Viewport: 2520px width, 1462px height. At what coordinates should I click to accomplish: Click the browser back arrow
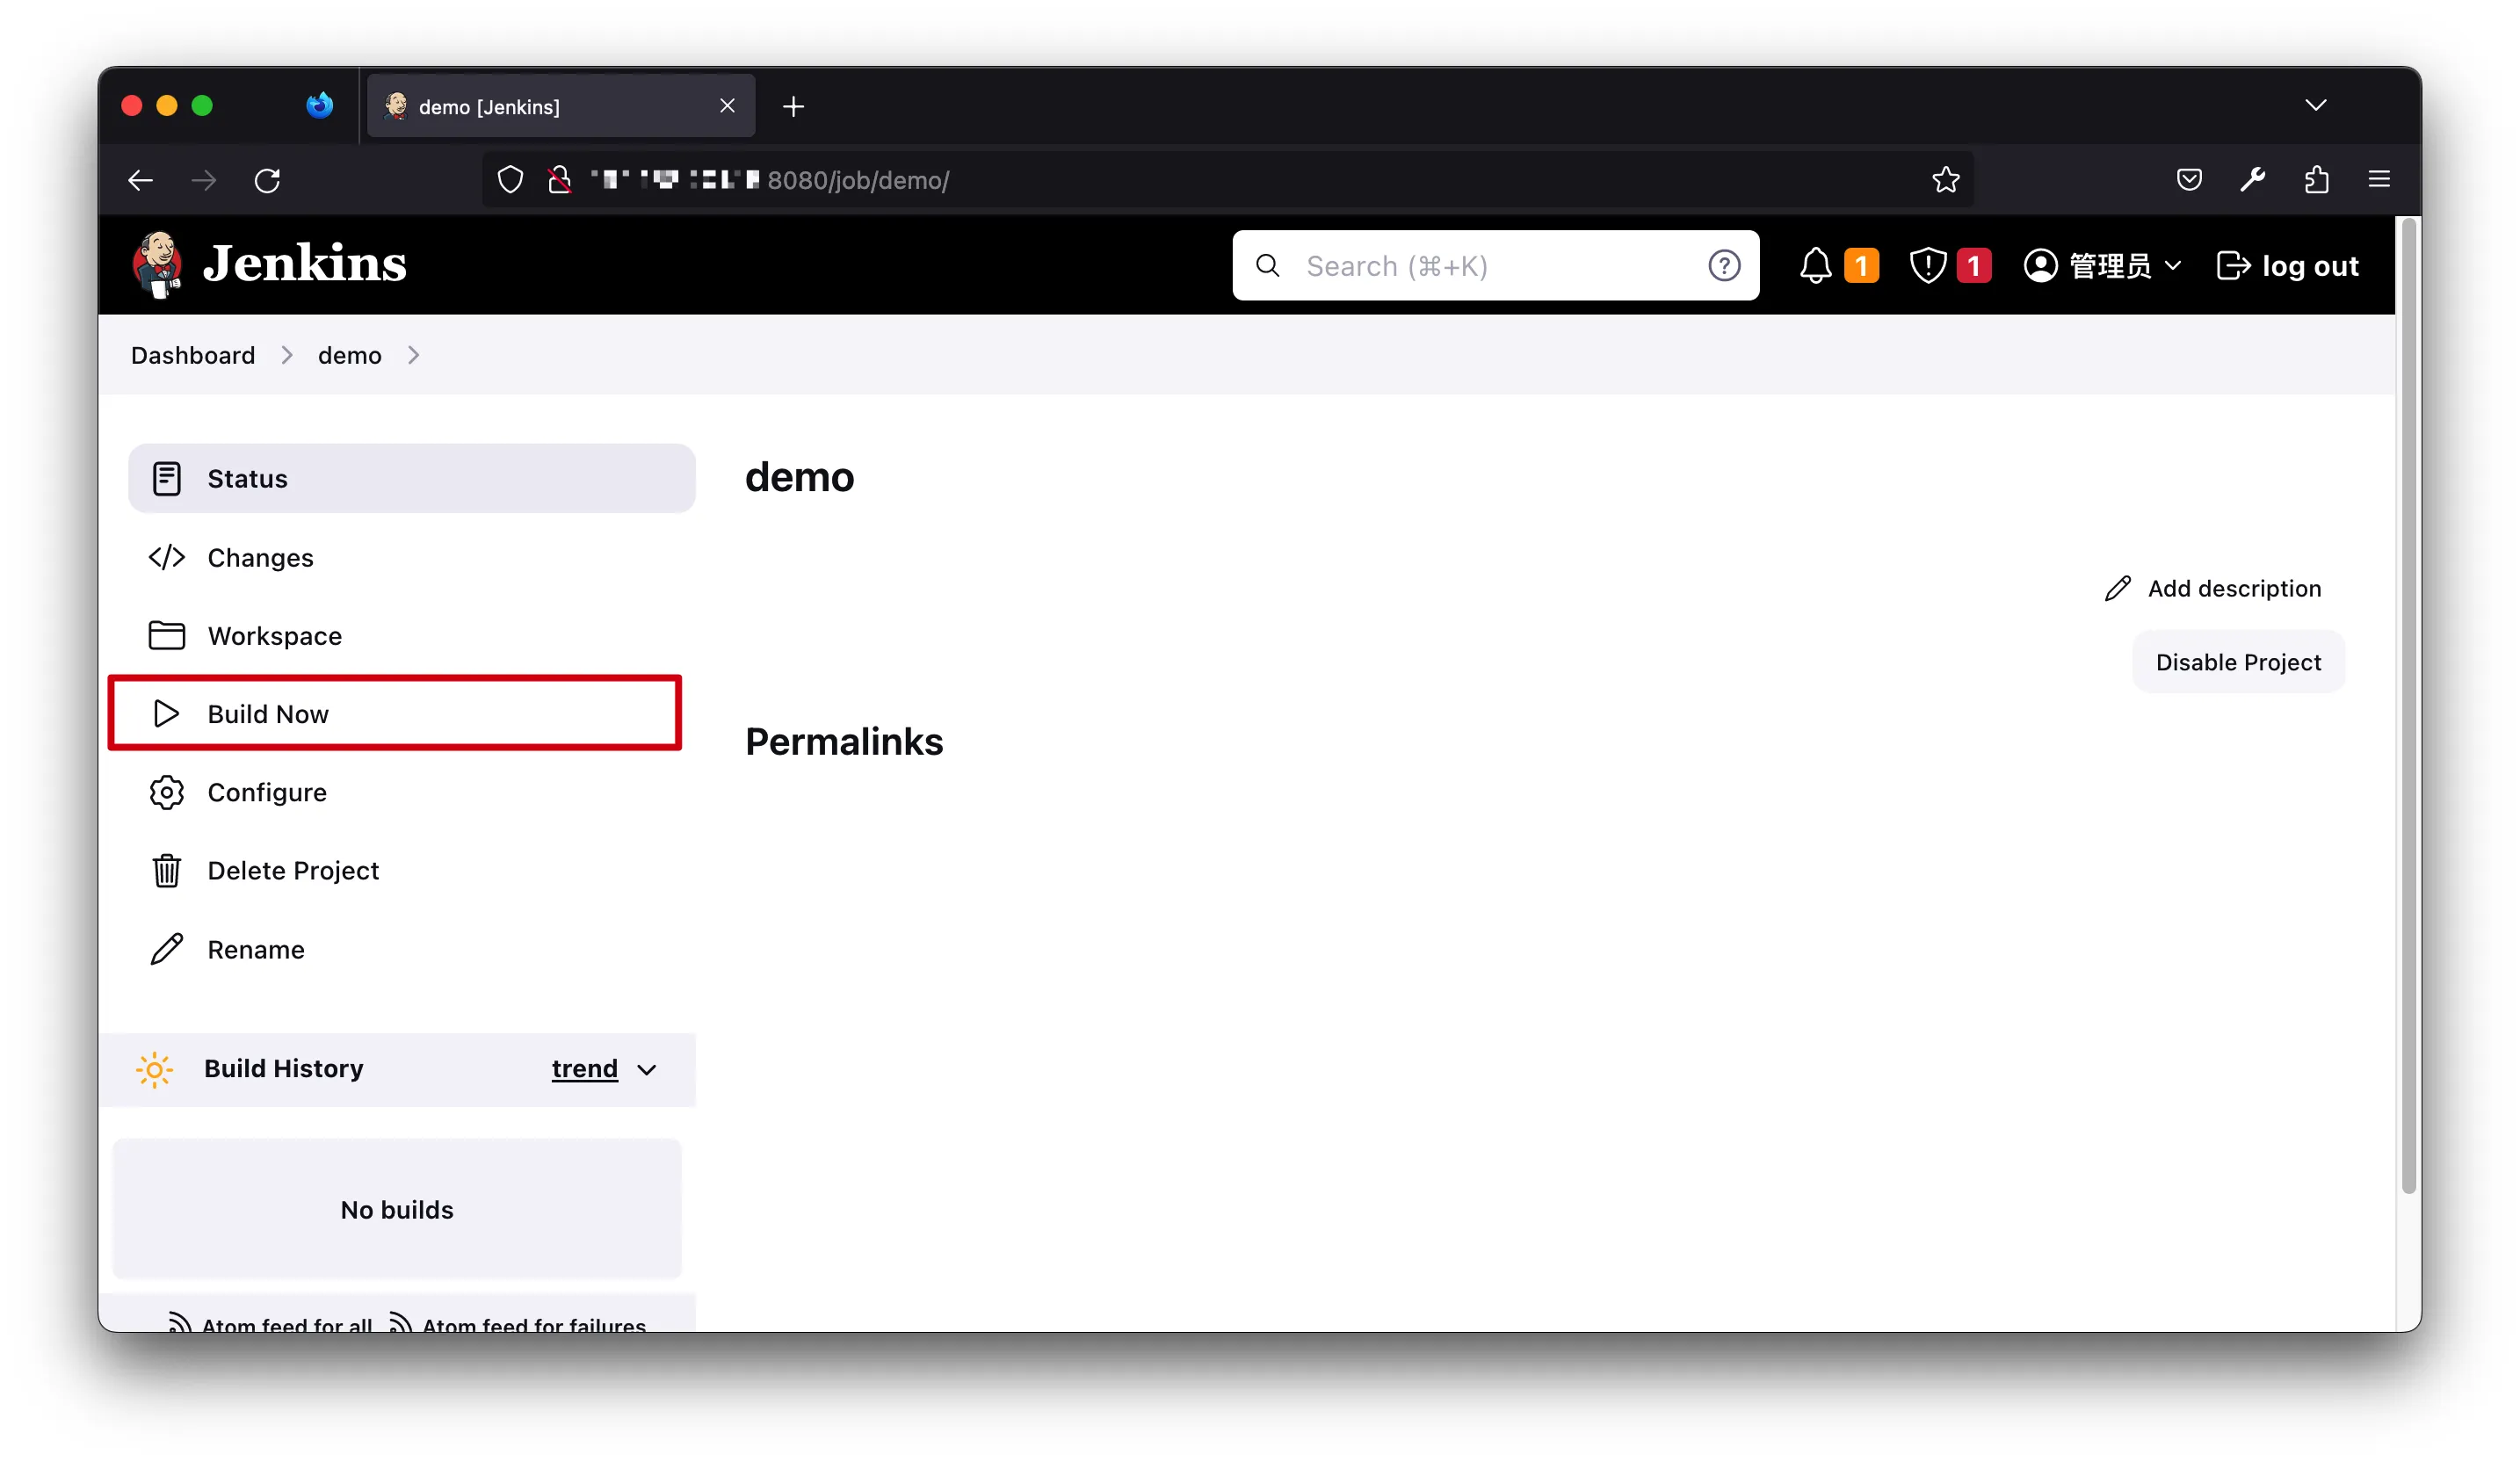141,180
